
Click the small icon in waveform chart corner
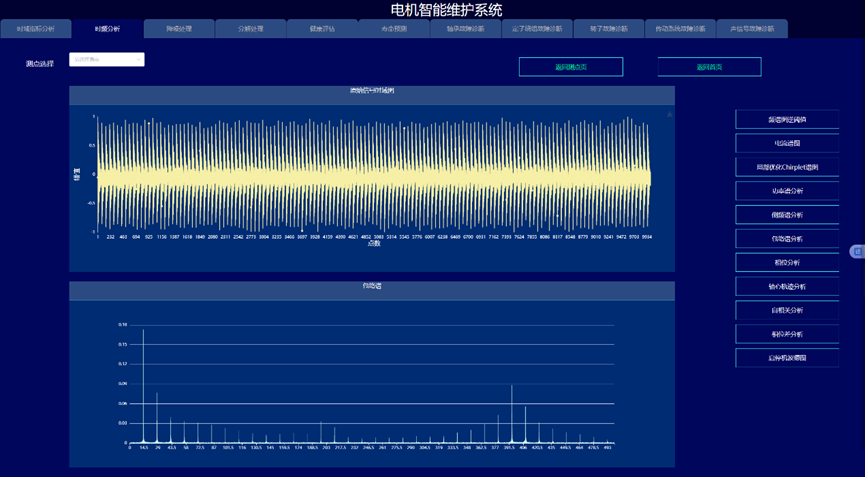tap(669, 115)
